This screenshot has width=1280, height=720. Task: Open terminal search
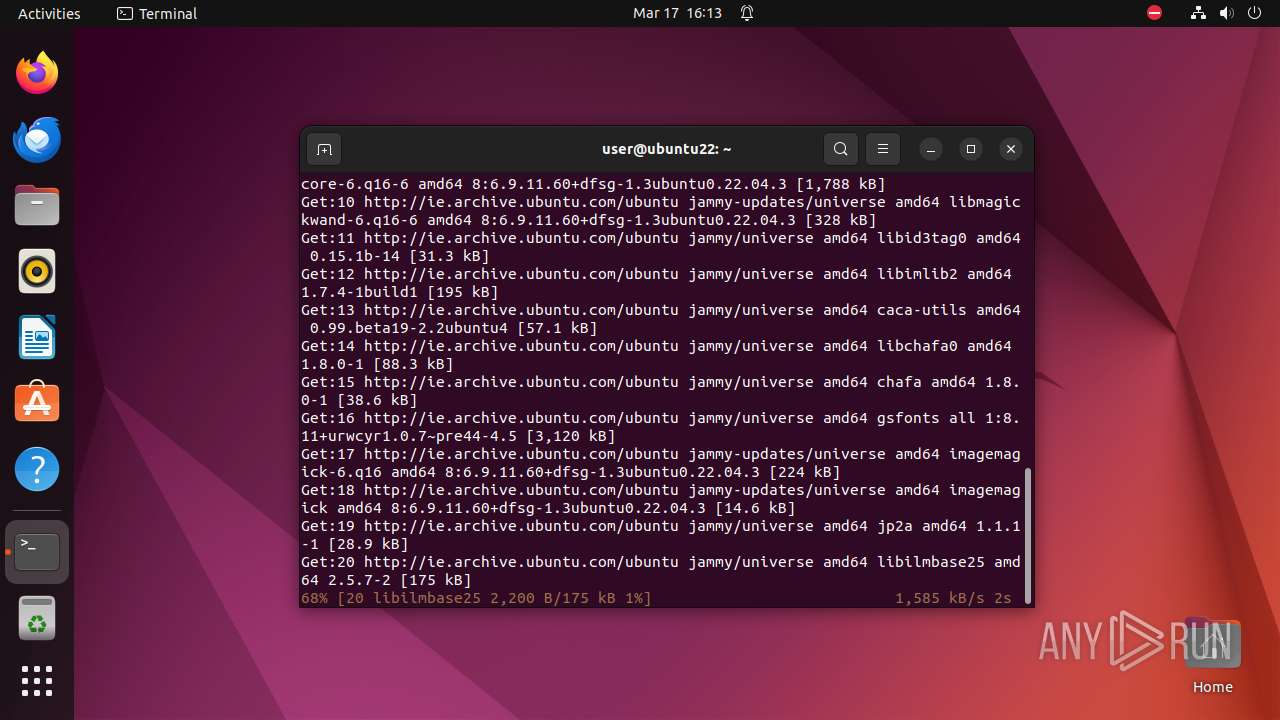coord(841,149)
